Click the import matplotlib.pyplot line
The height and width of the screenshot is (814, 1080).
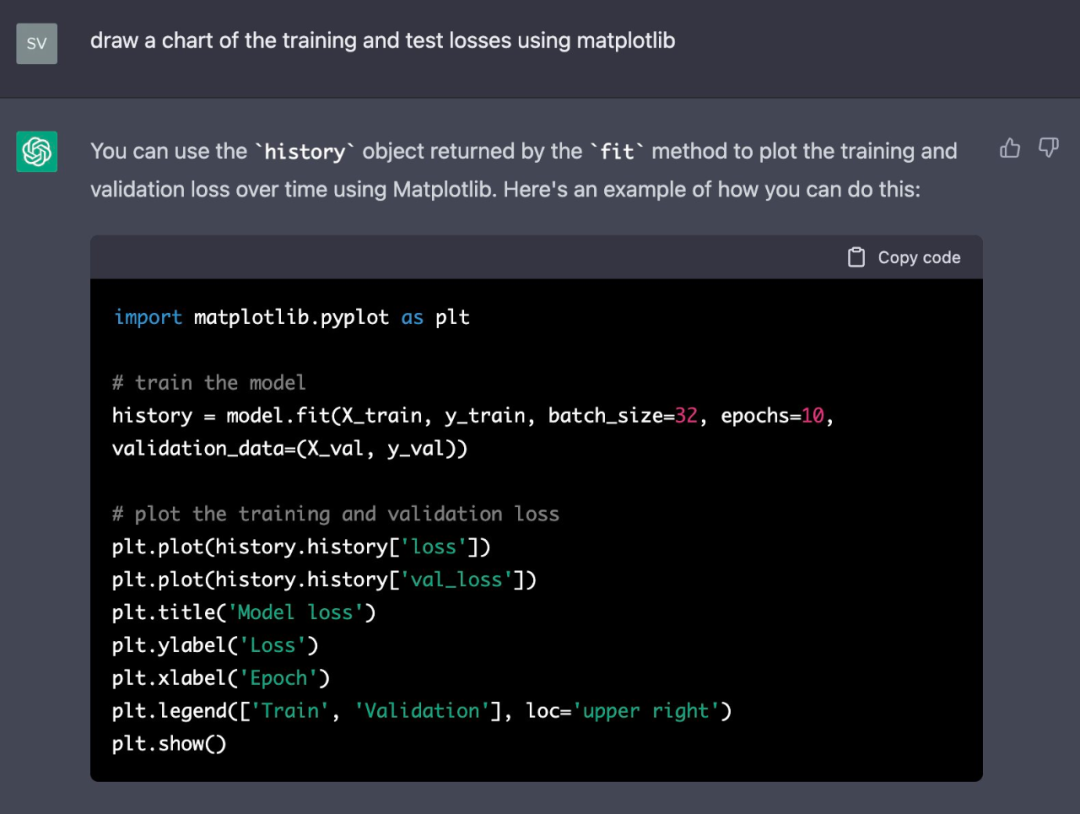coord(291,317)
